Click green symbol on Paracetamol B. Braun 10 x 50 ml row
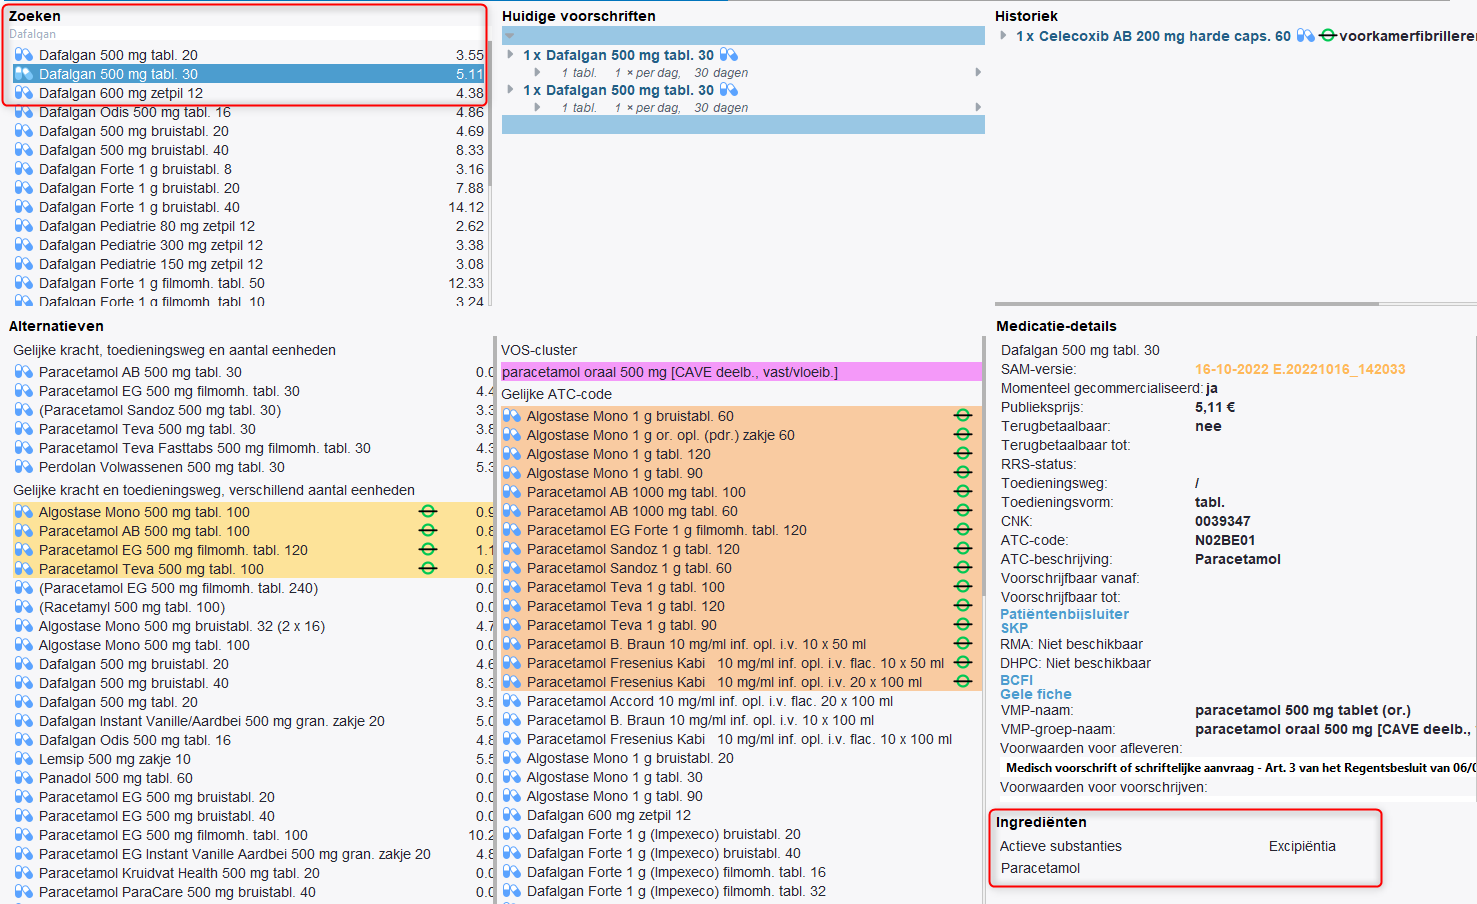Viewport: 1477px width, 904px height. coord(963,644)
